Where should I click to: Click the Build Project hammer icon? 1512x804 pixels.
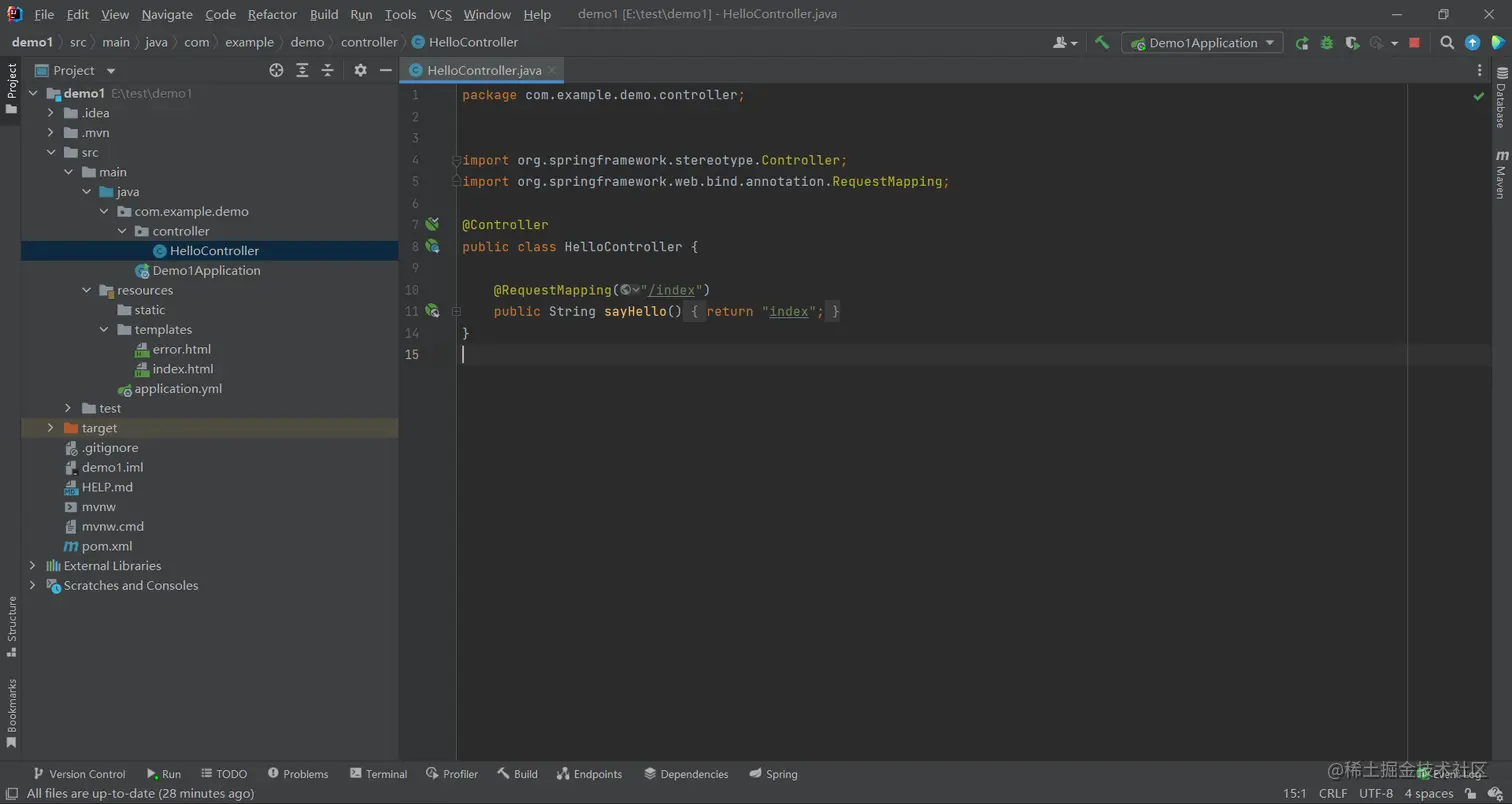pos(1102,43)
